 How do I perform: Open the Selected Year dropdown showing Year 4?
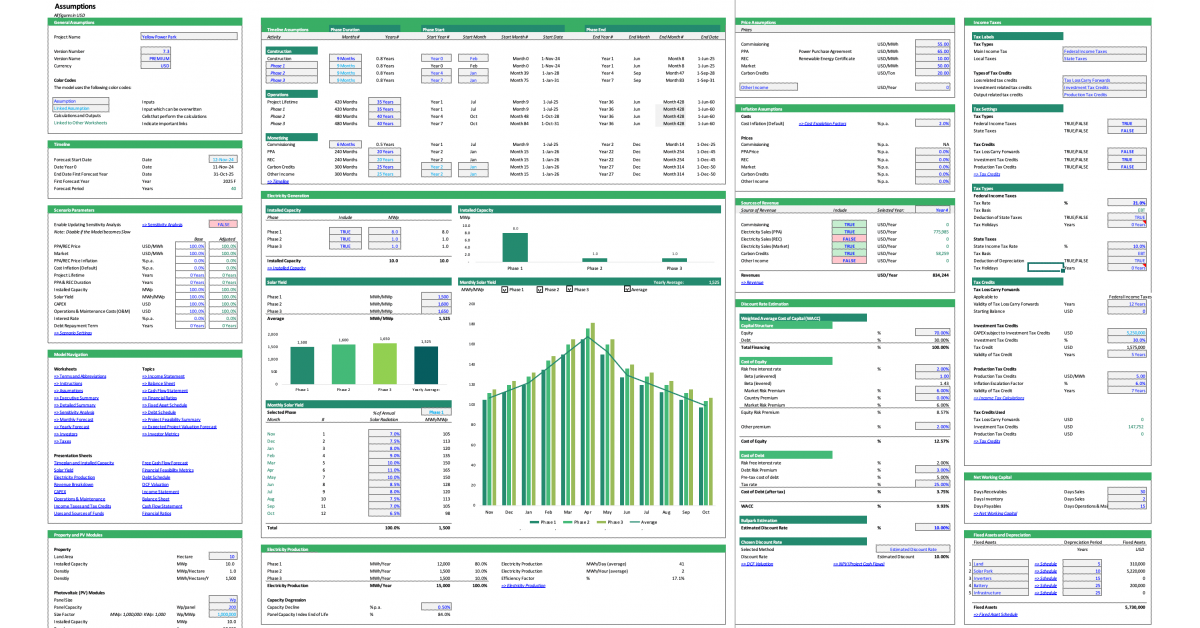click(936, 211)
